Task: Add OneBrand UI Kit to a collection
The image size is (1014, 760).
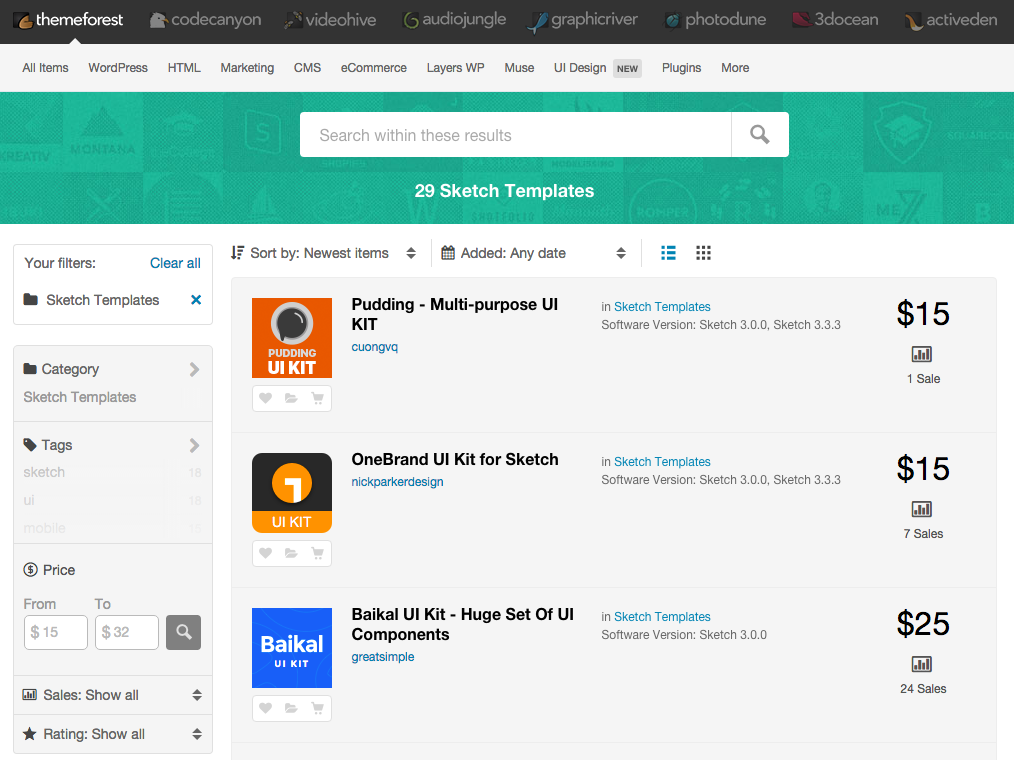Action: click(291, 554)
